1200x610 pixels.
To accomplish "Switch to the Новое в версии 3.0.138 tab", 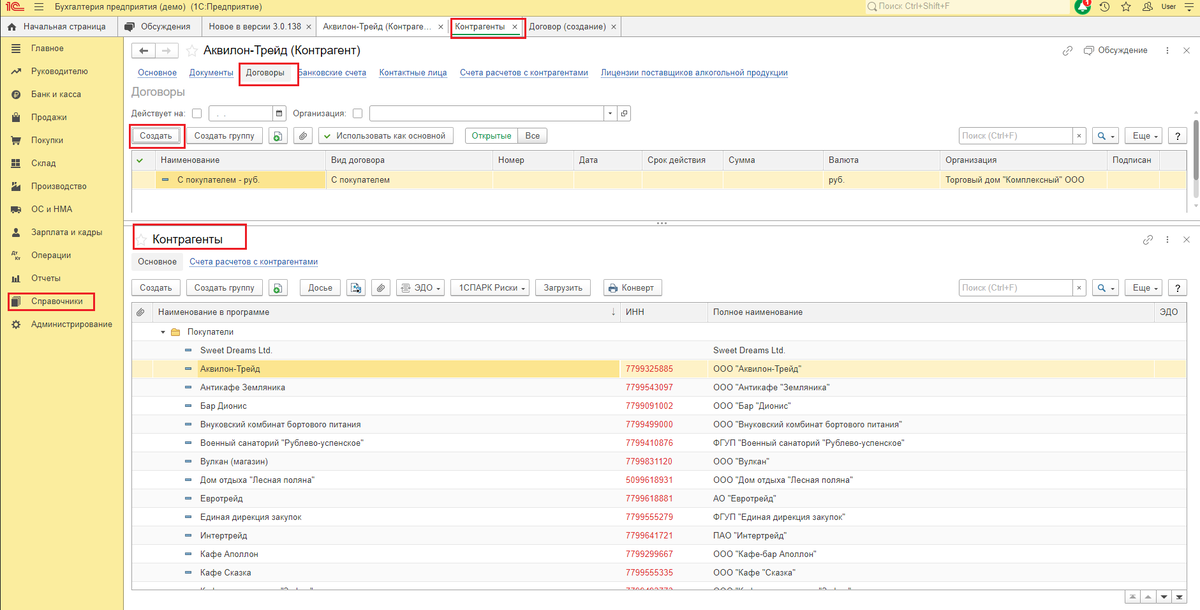I will [x=257, y=26].
